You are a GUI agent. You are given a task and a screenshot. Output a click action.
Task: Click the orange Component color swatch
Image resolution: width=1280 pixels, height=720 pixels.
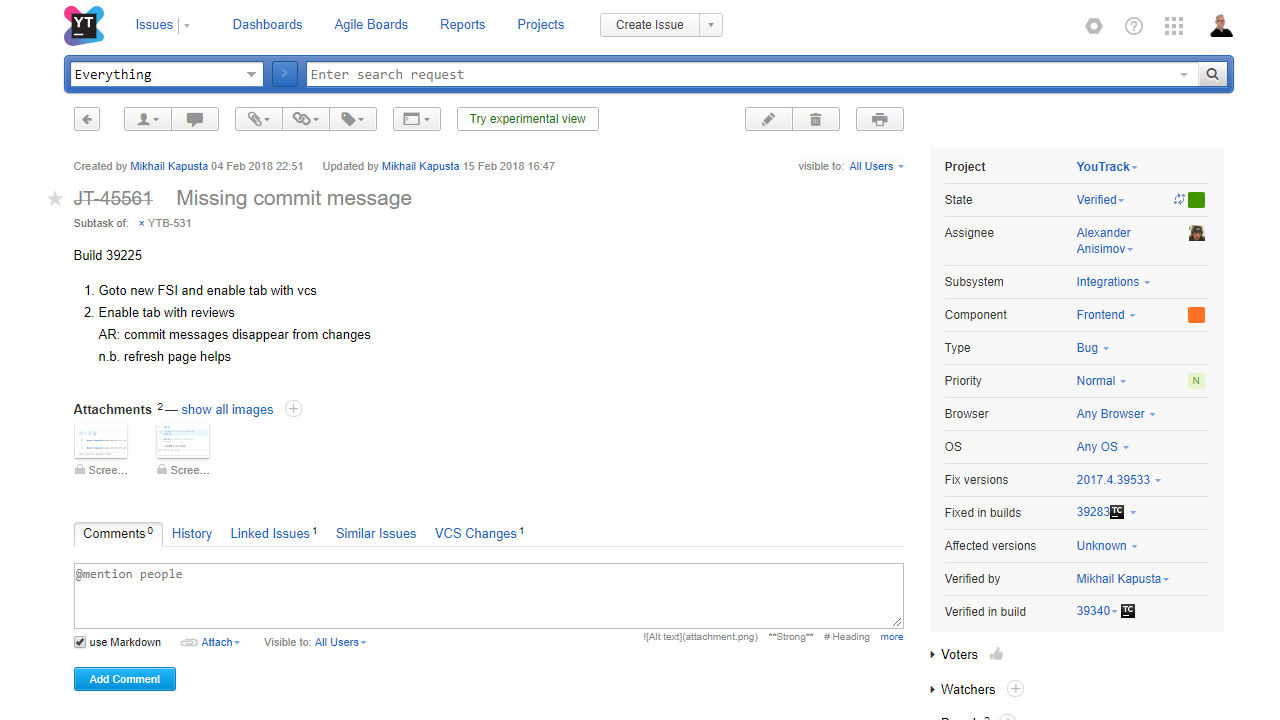coord(1197,315)
